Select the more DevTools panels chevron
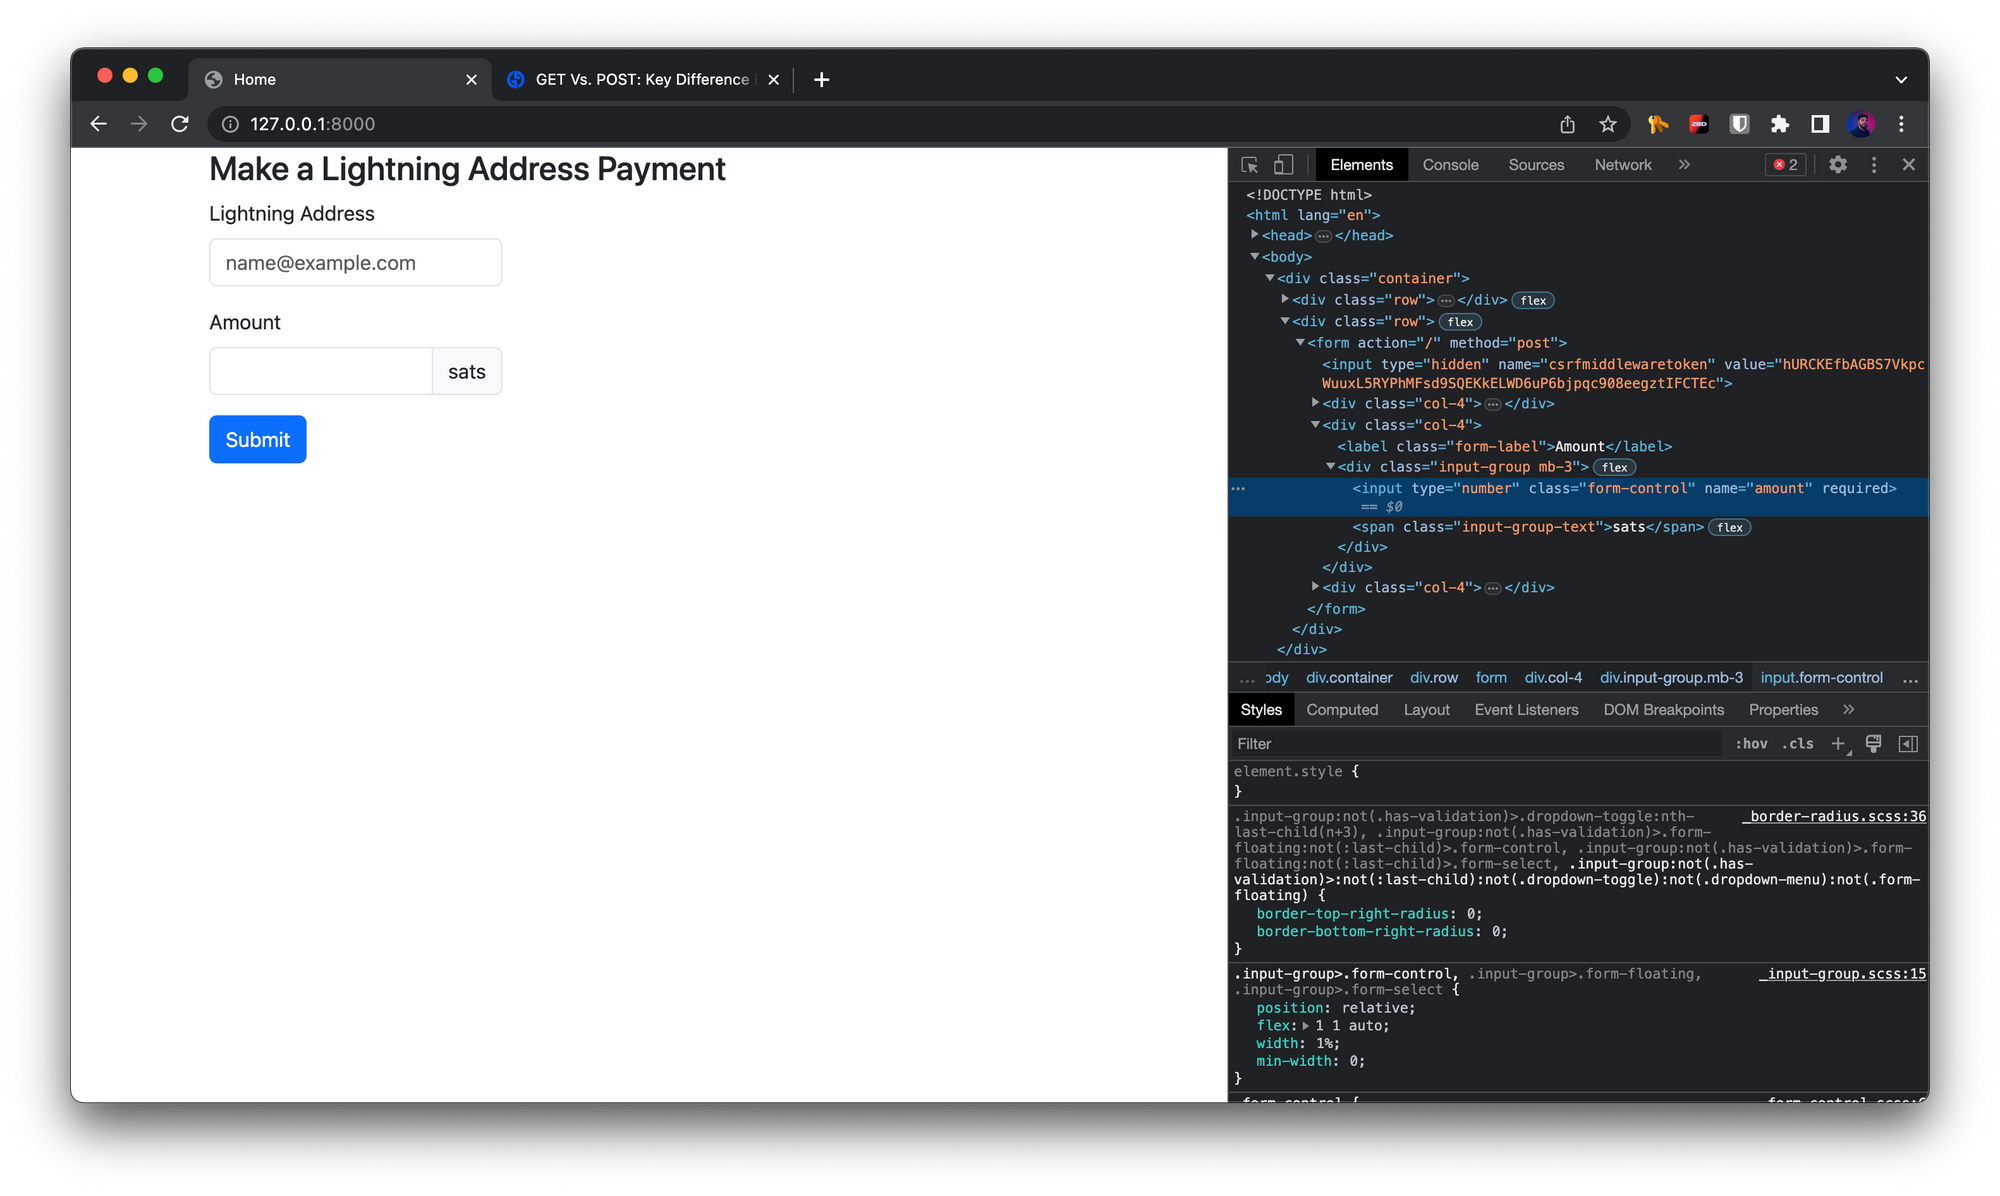The height and width of the screenshot is (1196, 2000). 1684,164
